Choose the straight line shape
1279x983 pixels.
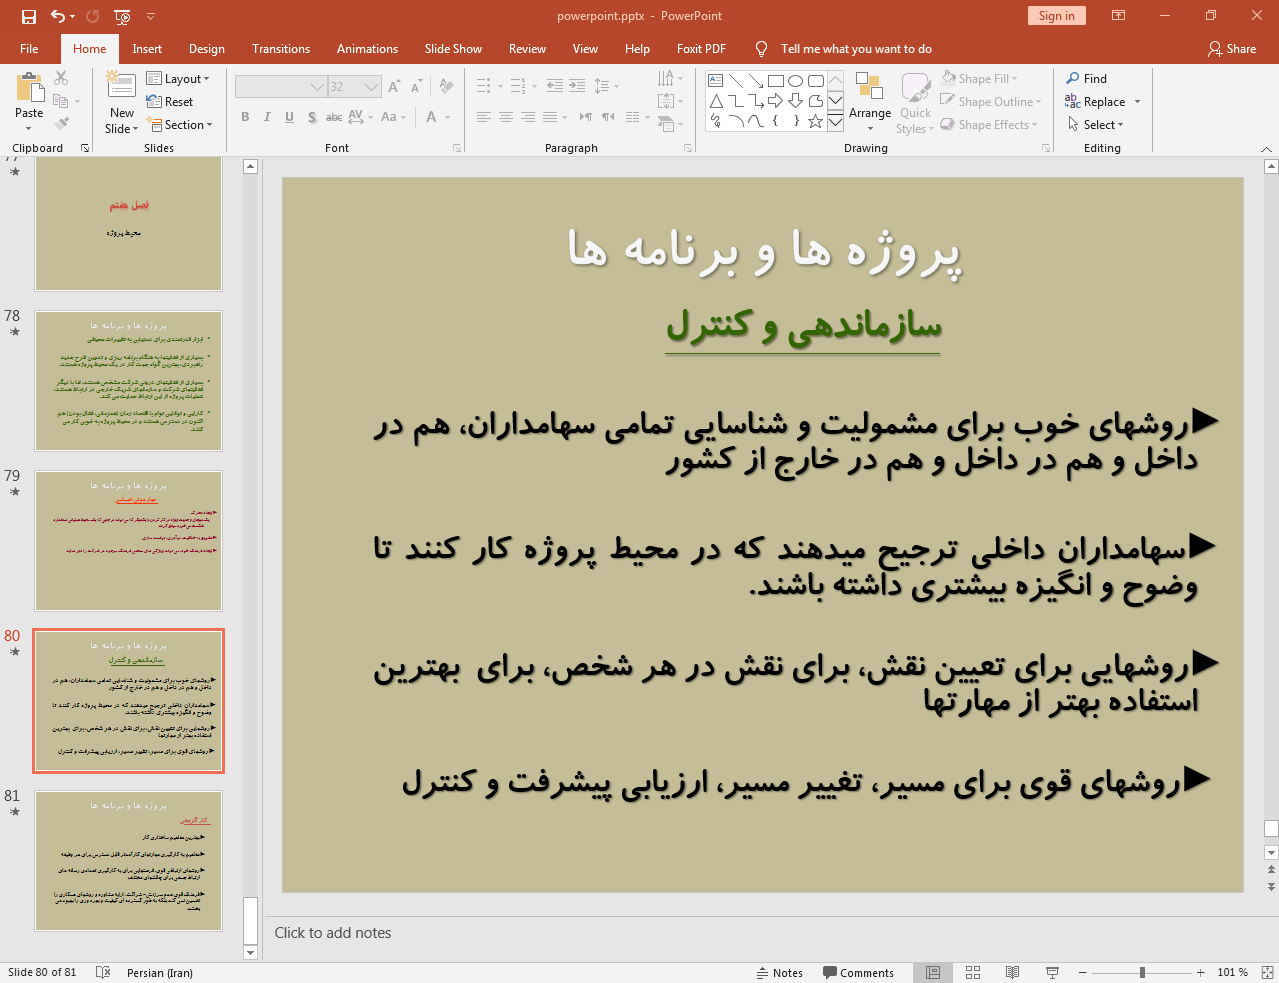coord(736,81)
